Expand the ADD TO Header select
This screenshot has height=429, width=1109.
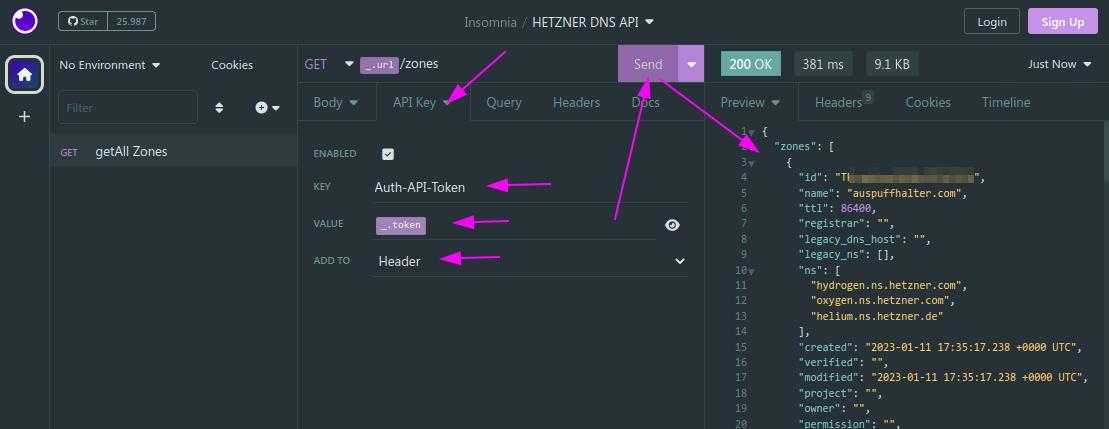(x=530, y=261)
